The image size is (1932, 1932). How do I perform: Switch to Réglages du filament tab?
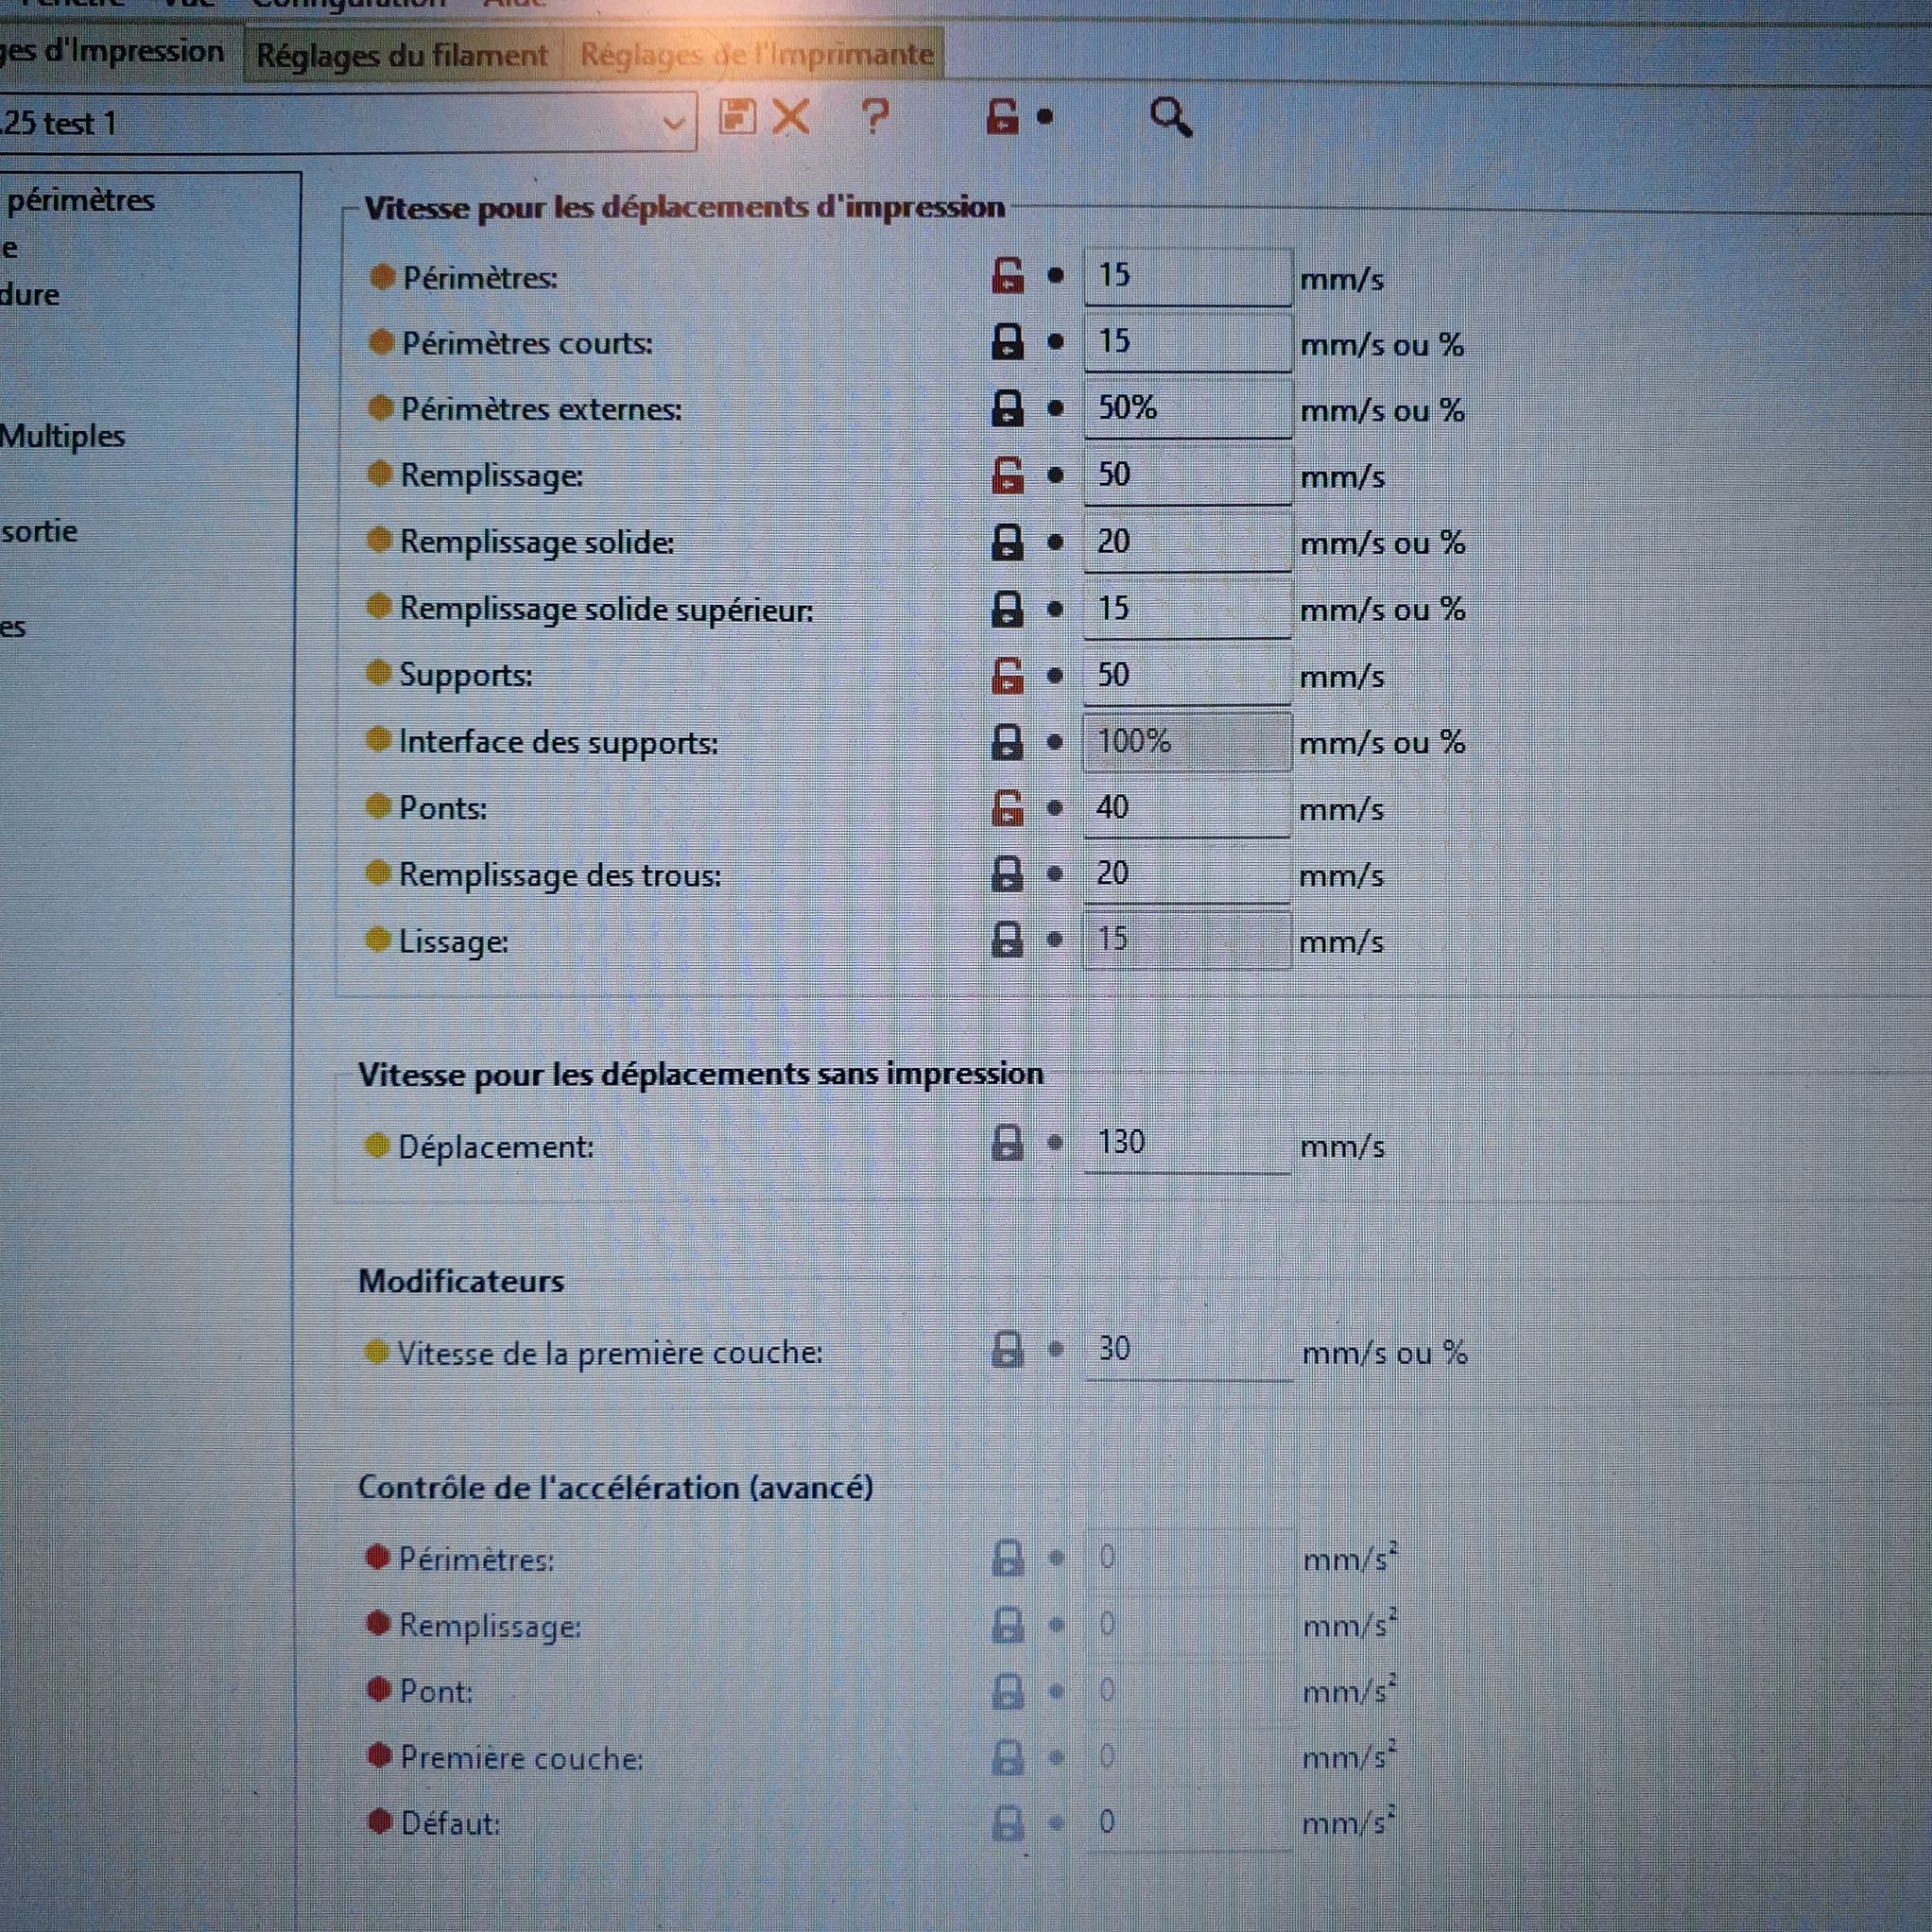(x=402, y=55)
